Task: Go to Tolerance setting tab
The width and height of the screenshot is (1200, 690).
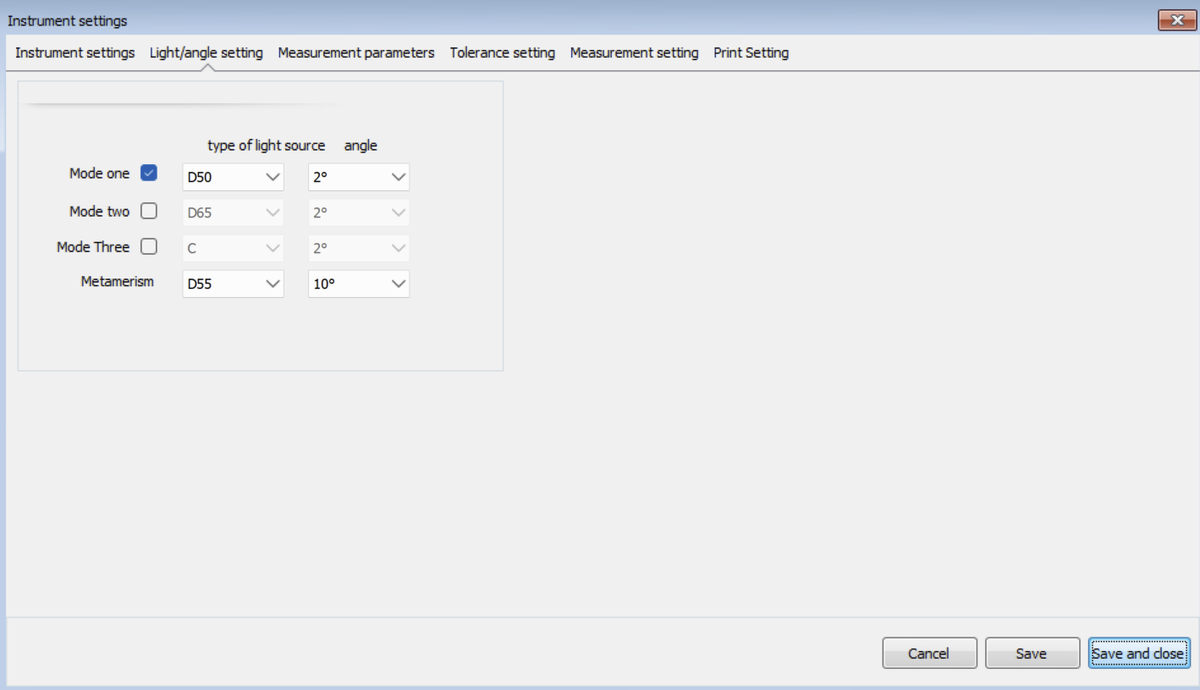Action: point(502,53)
